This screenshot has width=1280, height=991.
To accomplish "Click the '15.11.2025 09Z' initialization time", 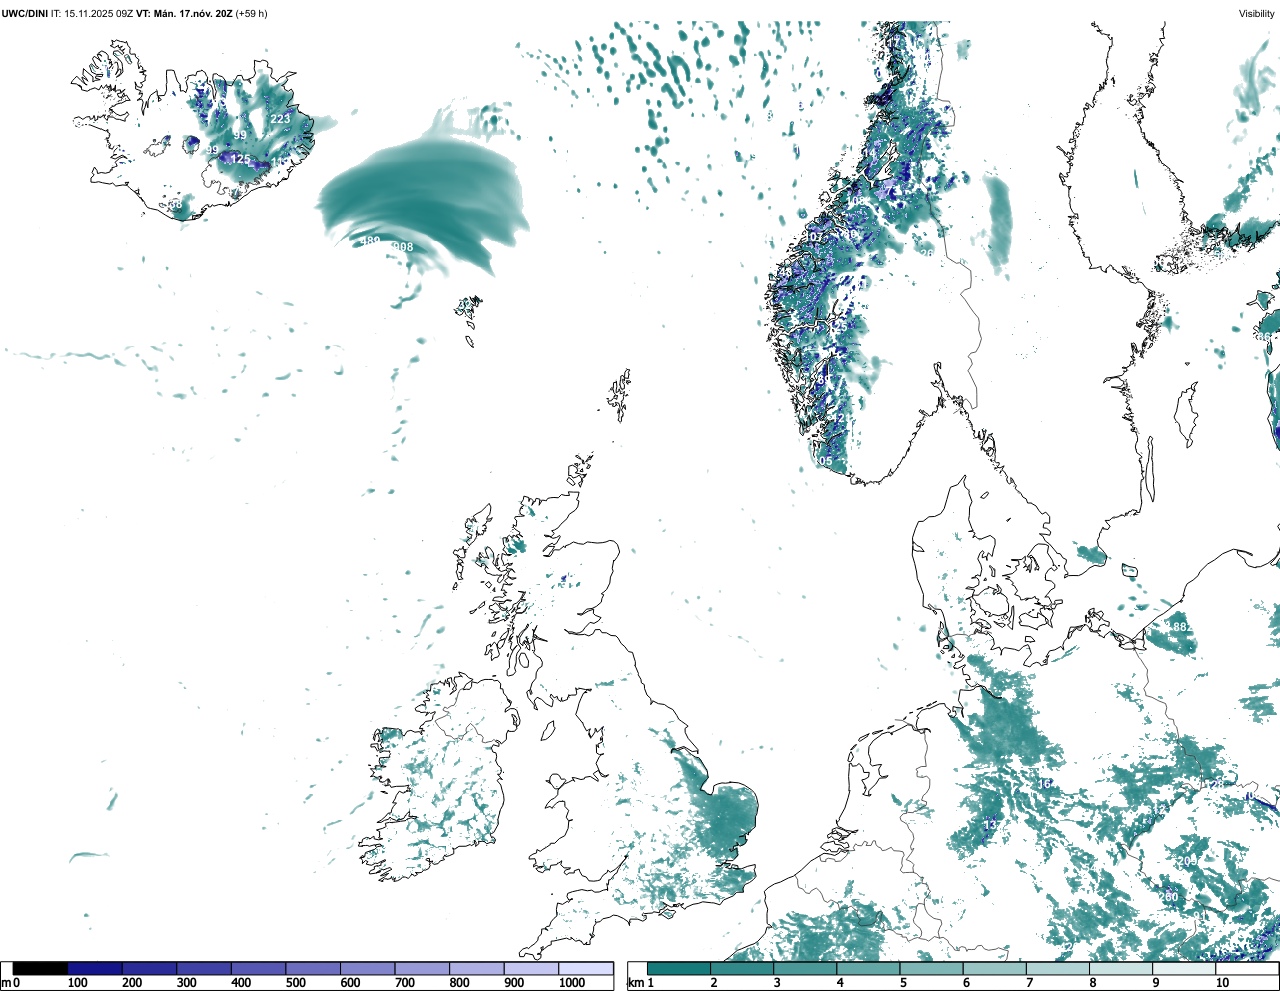I will coord(98,13).
